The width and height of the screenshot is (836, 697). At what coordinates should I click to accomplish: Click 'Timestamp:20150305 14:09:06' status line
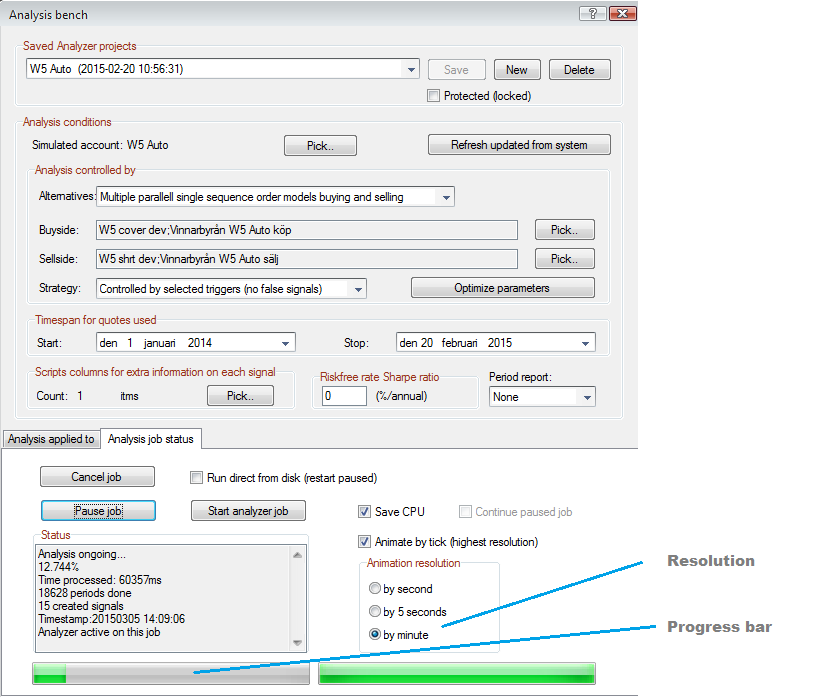111,619
